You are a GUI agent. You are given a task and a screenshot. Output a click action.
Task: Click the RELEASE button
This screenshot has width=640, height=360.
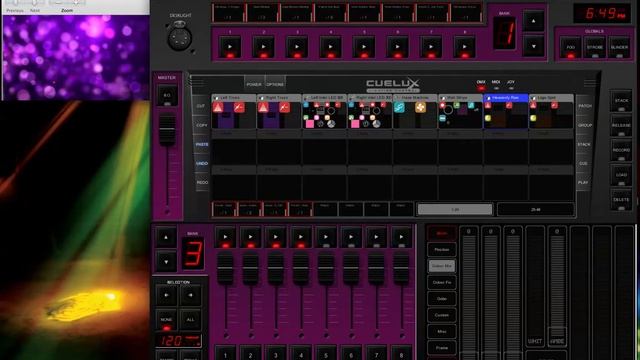(621, 126)
